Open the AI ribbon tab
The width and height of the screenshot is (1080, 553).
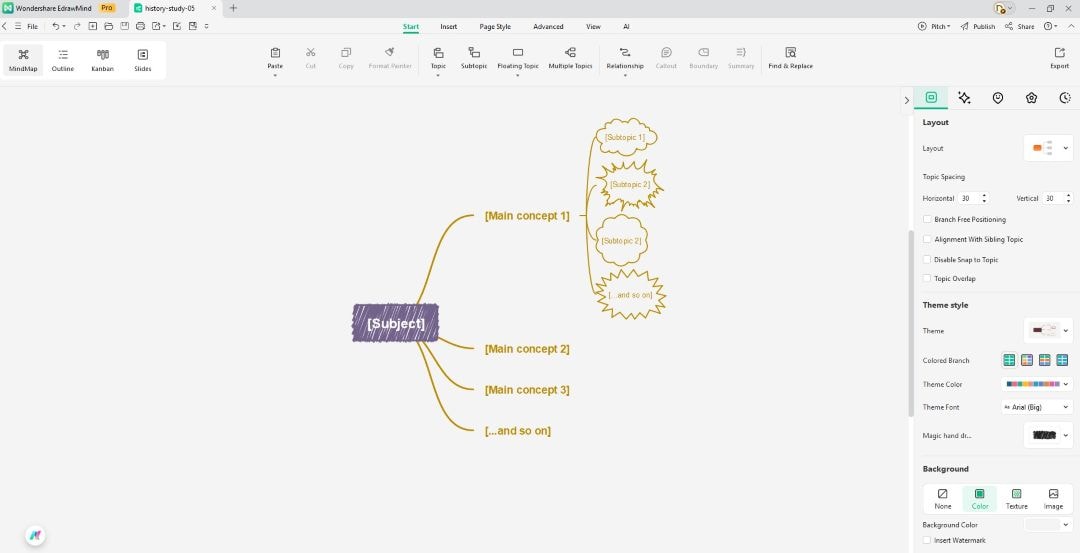[626, 27]
